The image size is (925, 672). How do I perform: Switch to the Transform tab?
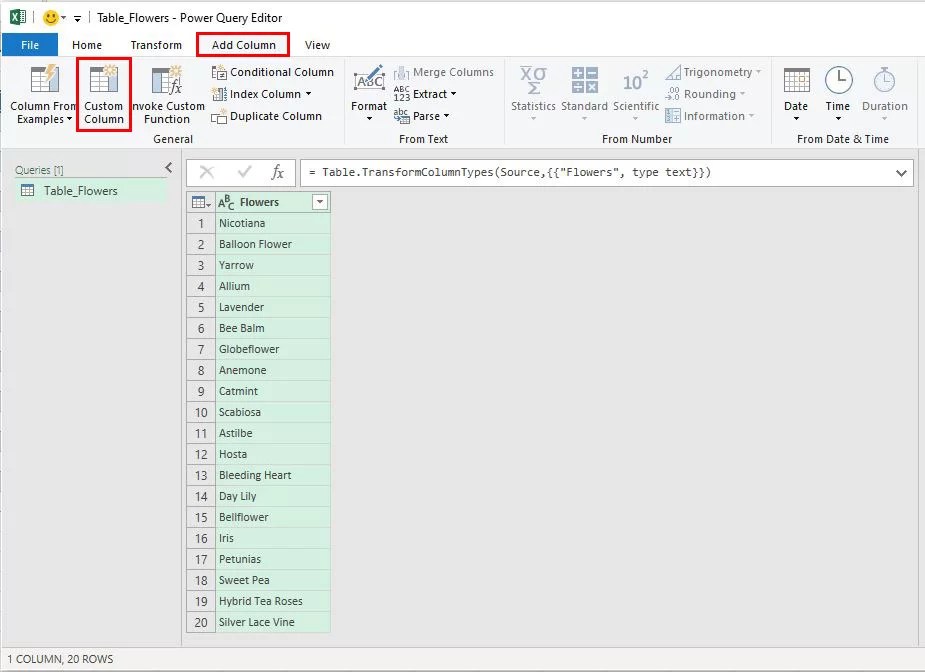[x=156, y=45]
